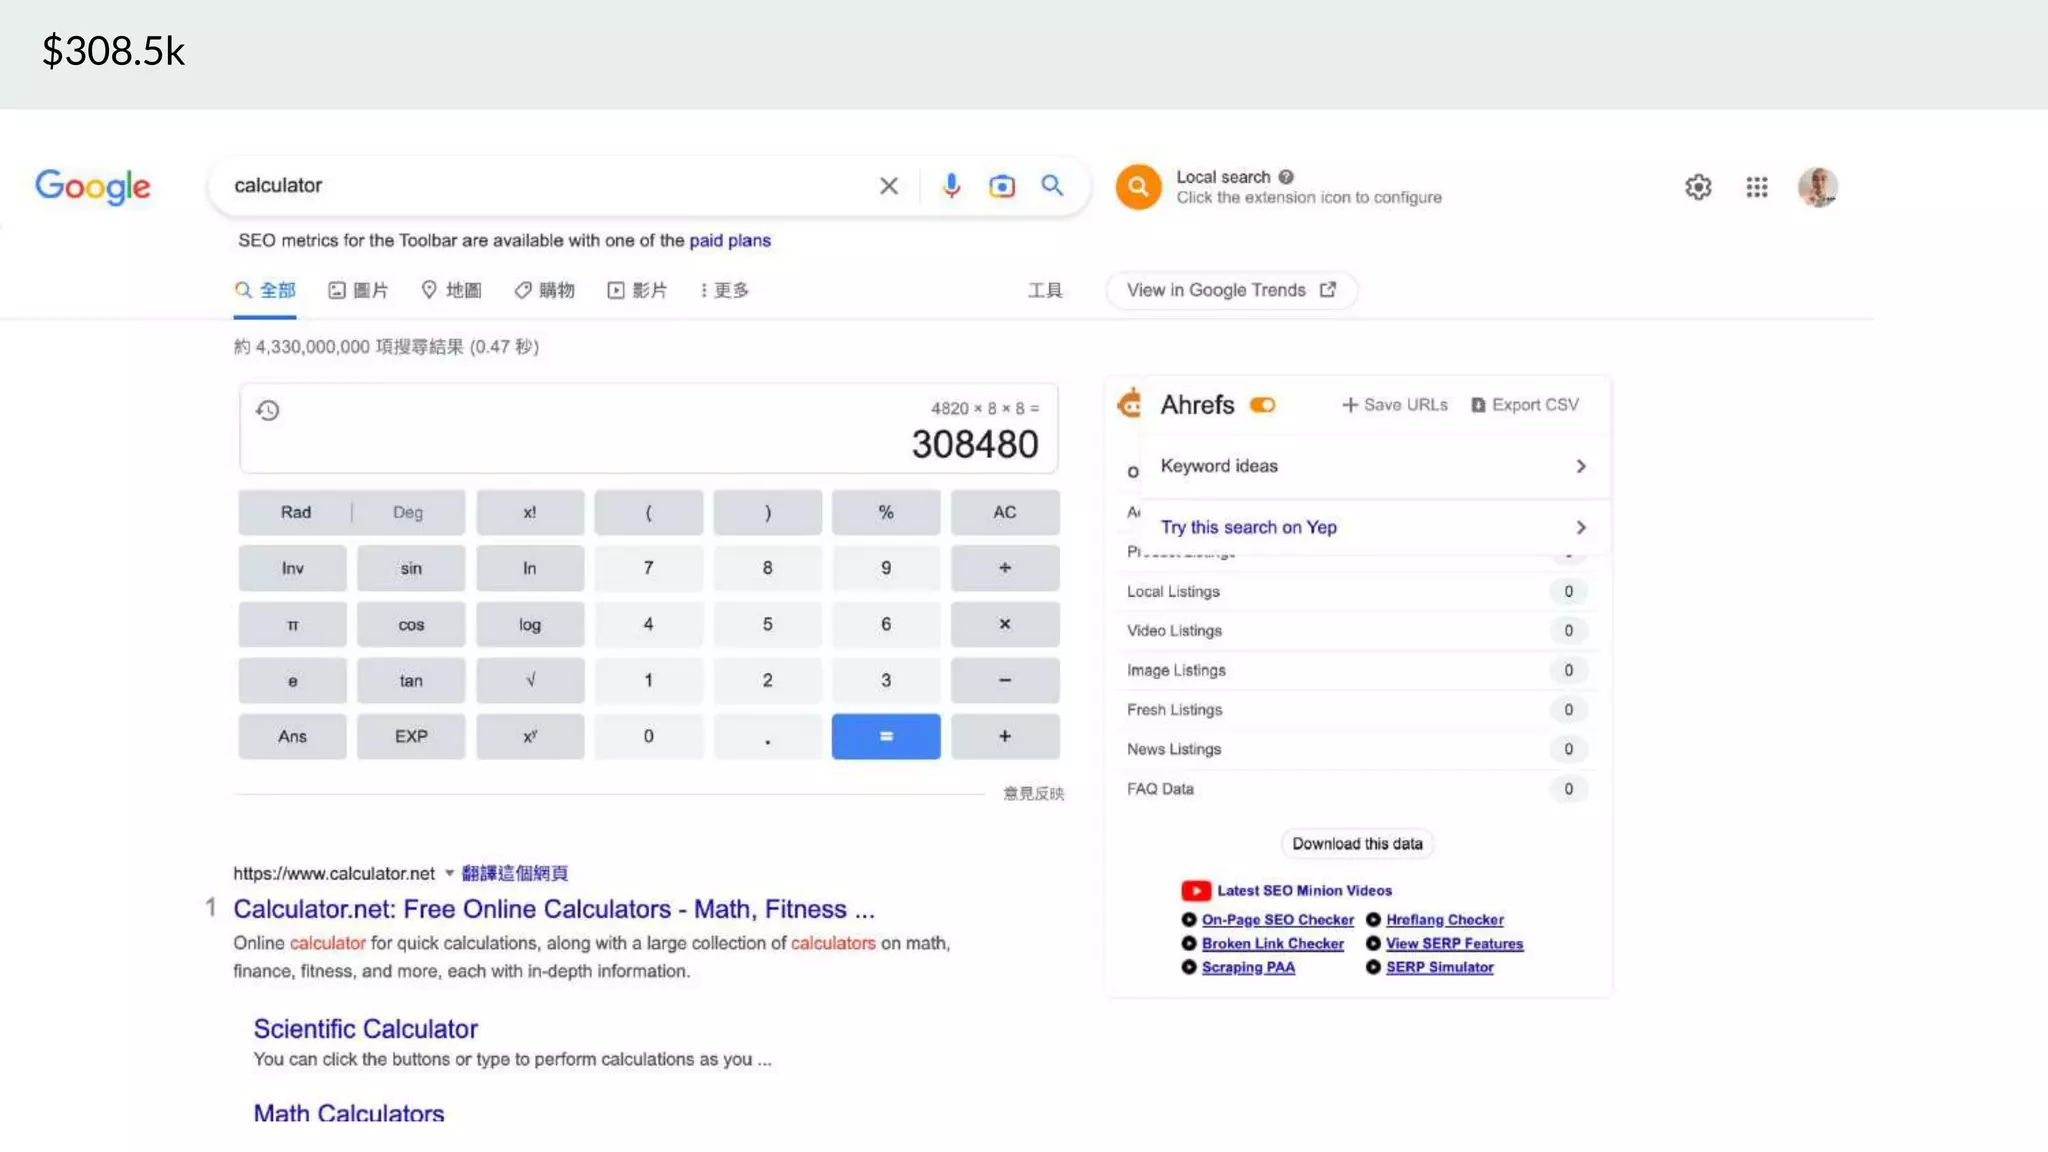
Task: Click the orange Local search icon
Action: (1138, 187)
